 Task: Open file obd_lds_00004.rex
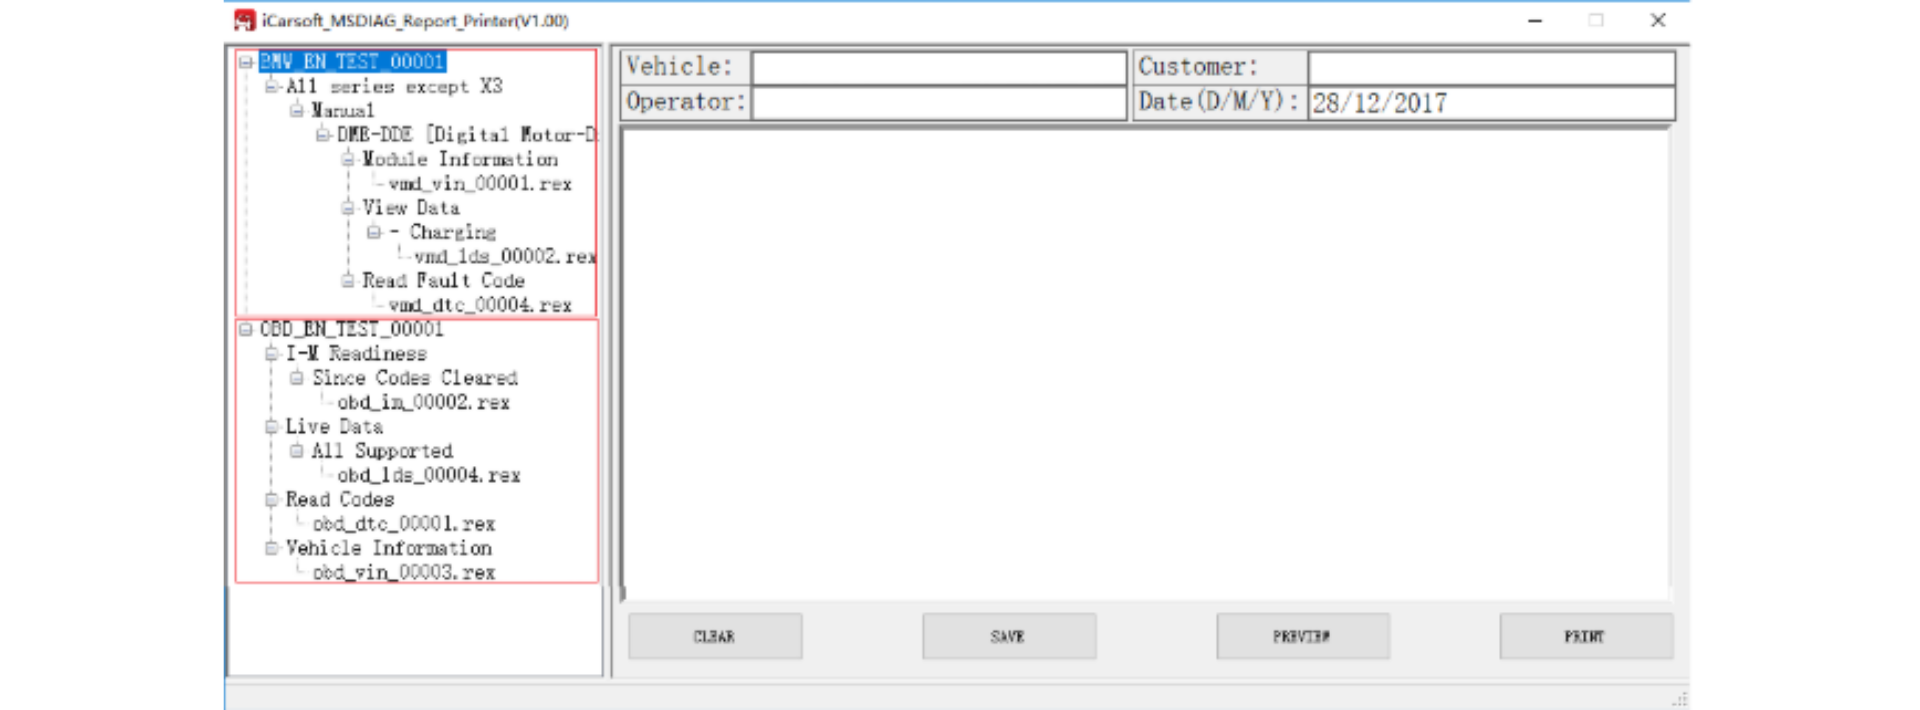(429, 475)
